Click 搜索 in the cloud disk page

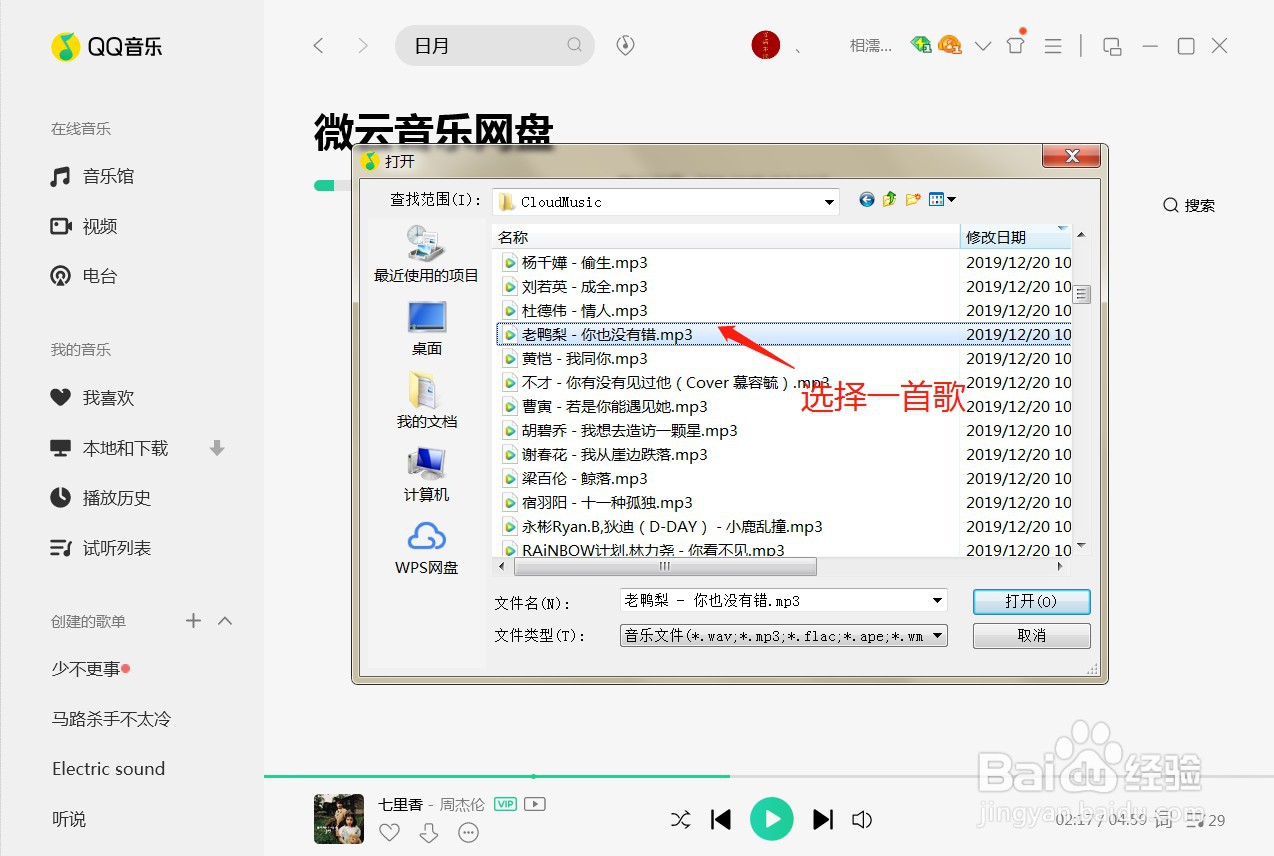click(x=1189, y=205)
